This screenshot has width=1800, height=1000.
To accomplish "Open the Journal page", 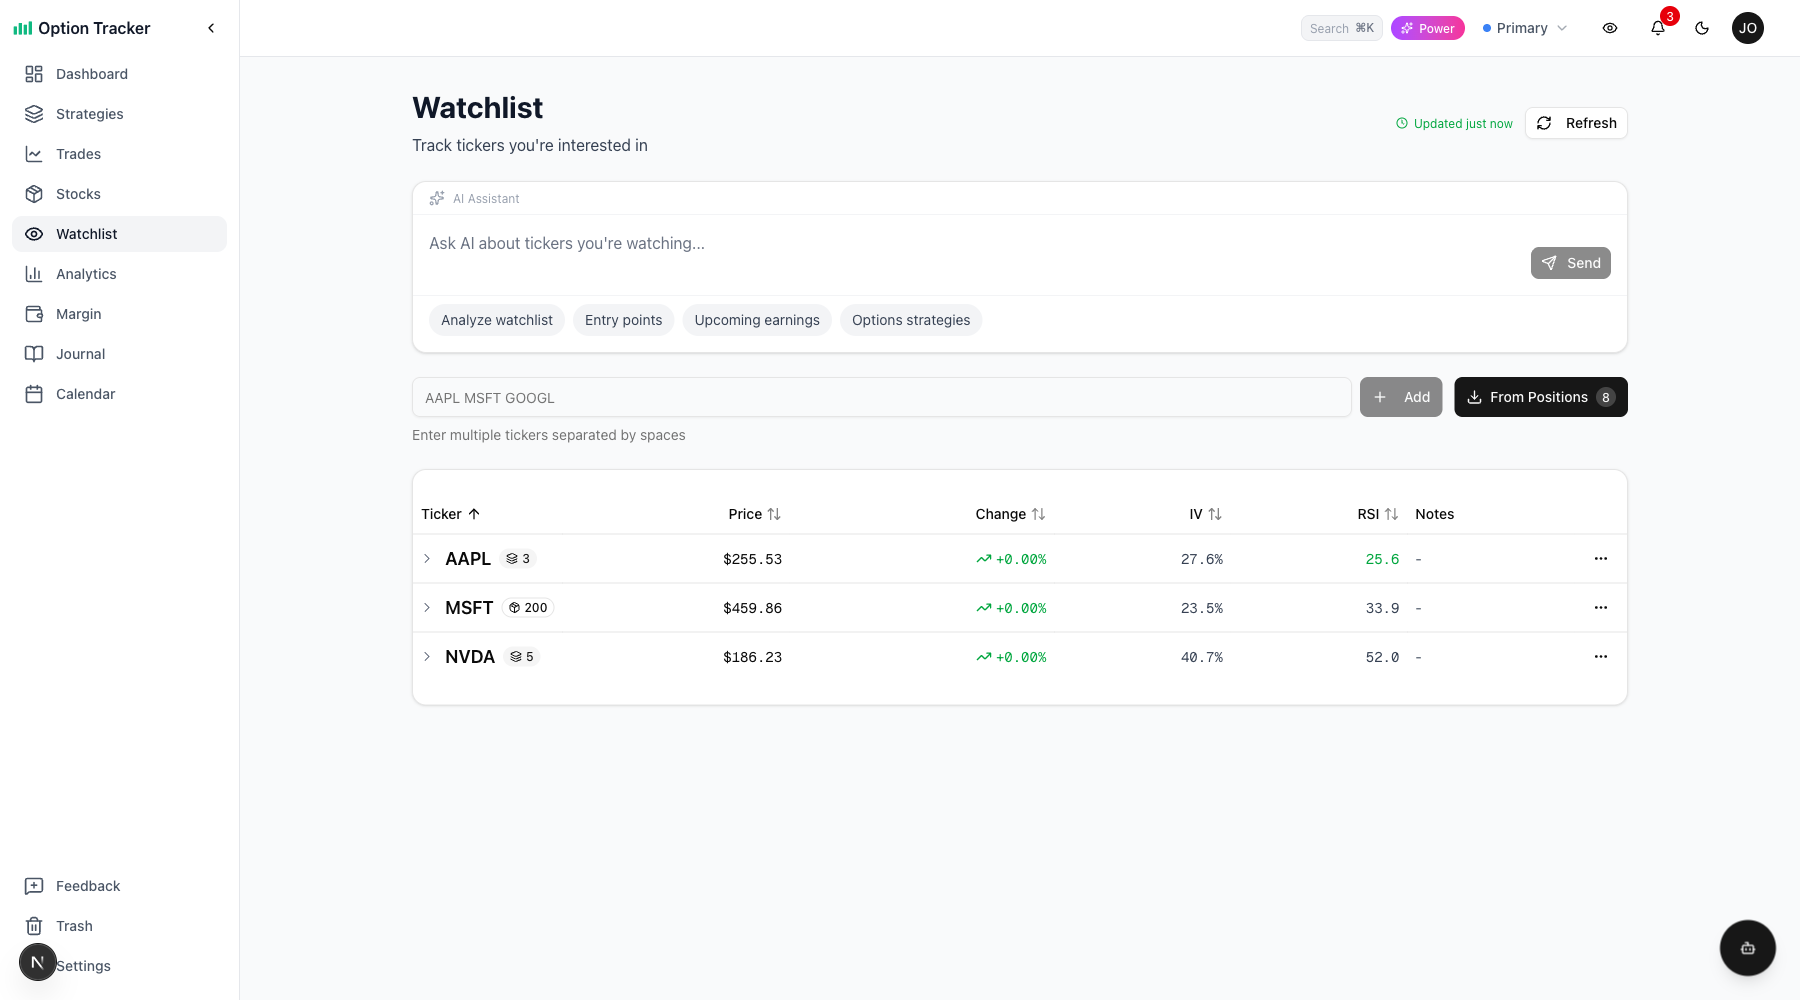I will pyautogui.click(x=80, y=354).
